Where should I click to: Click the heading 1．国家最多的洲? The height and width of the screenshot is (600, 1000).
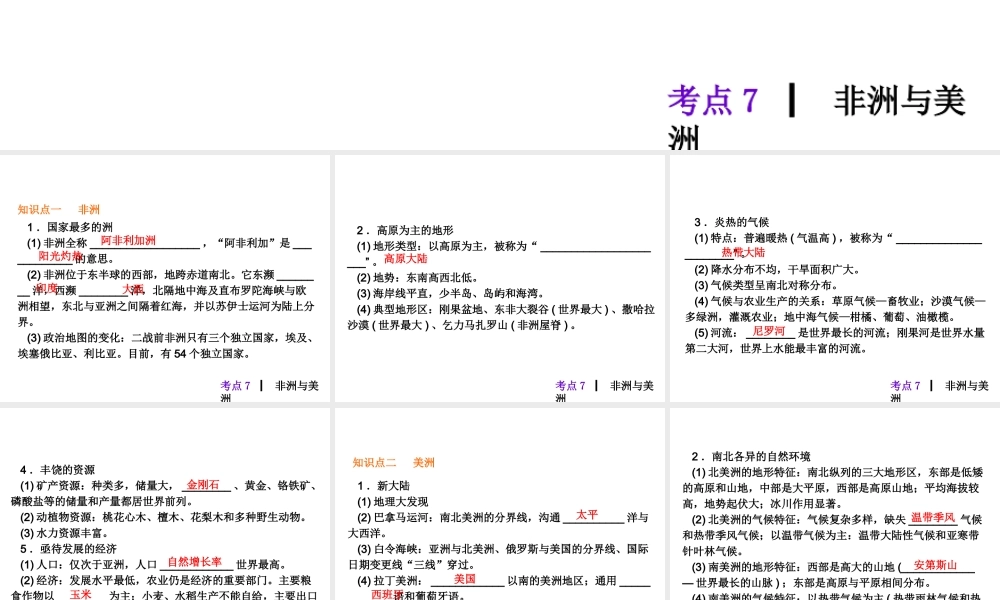coord(70,226)
